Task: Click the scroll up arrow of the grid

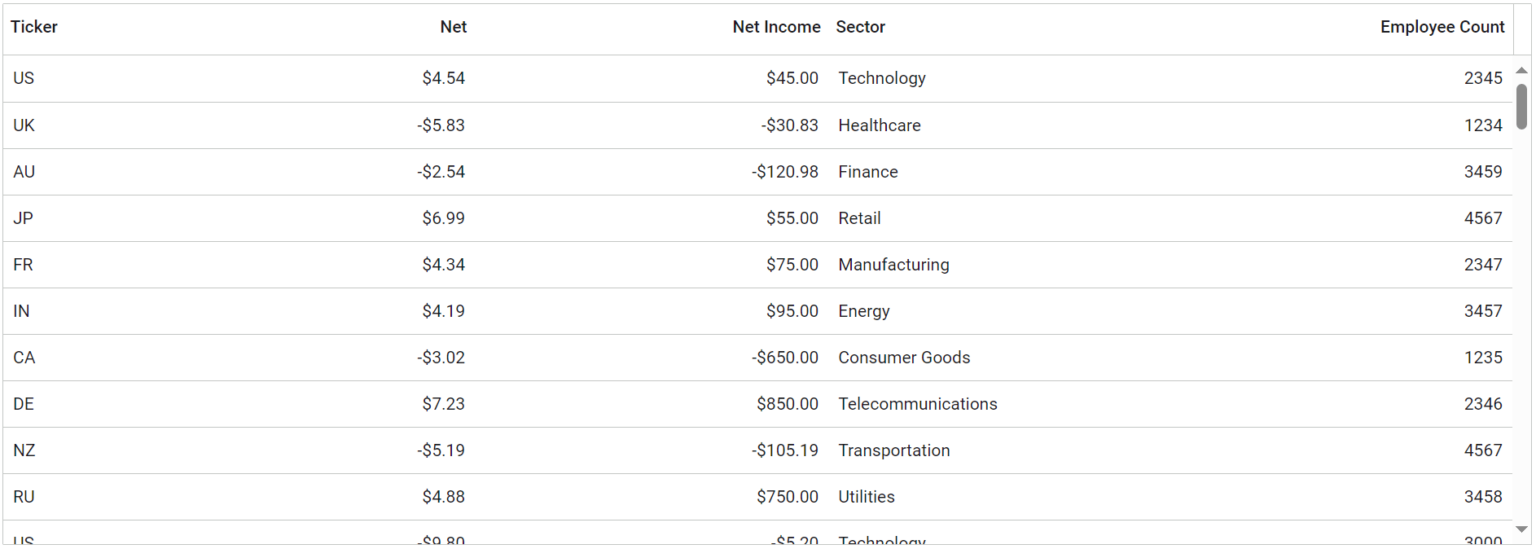Action: pos(1522,70)
